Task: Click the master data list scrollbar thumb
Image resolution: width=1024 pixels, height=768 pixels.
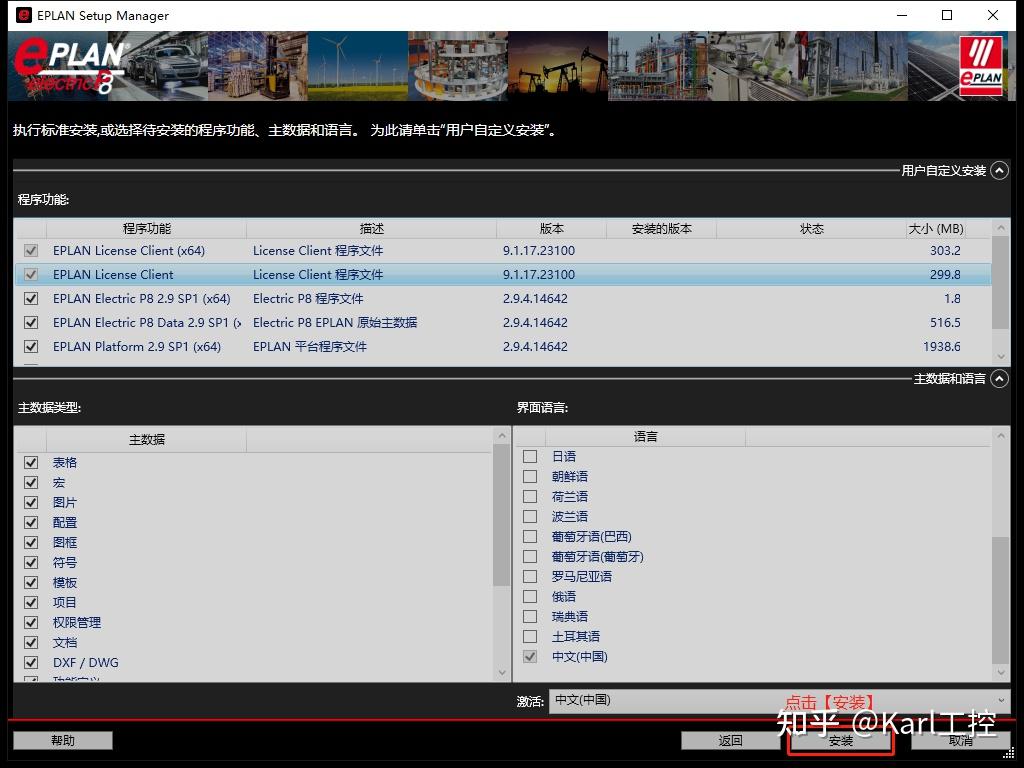Action: [501, 515]
